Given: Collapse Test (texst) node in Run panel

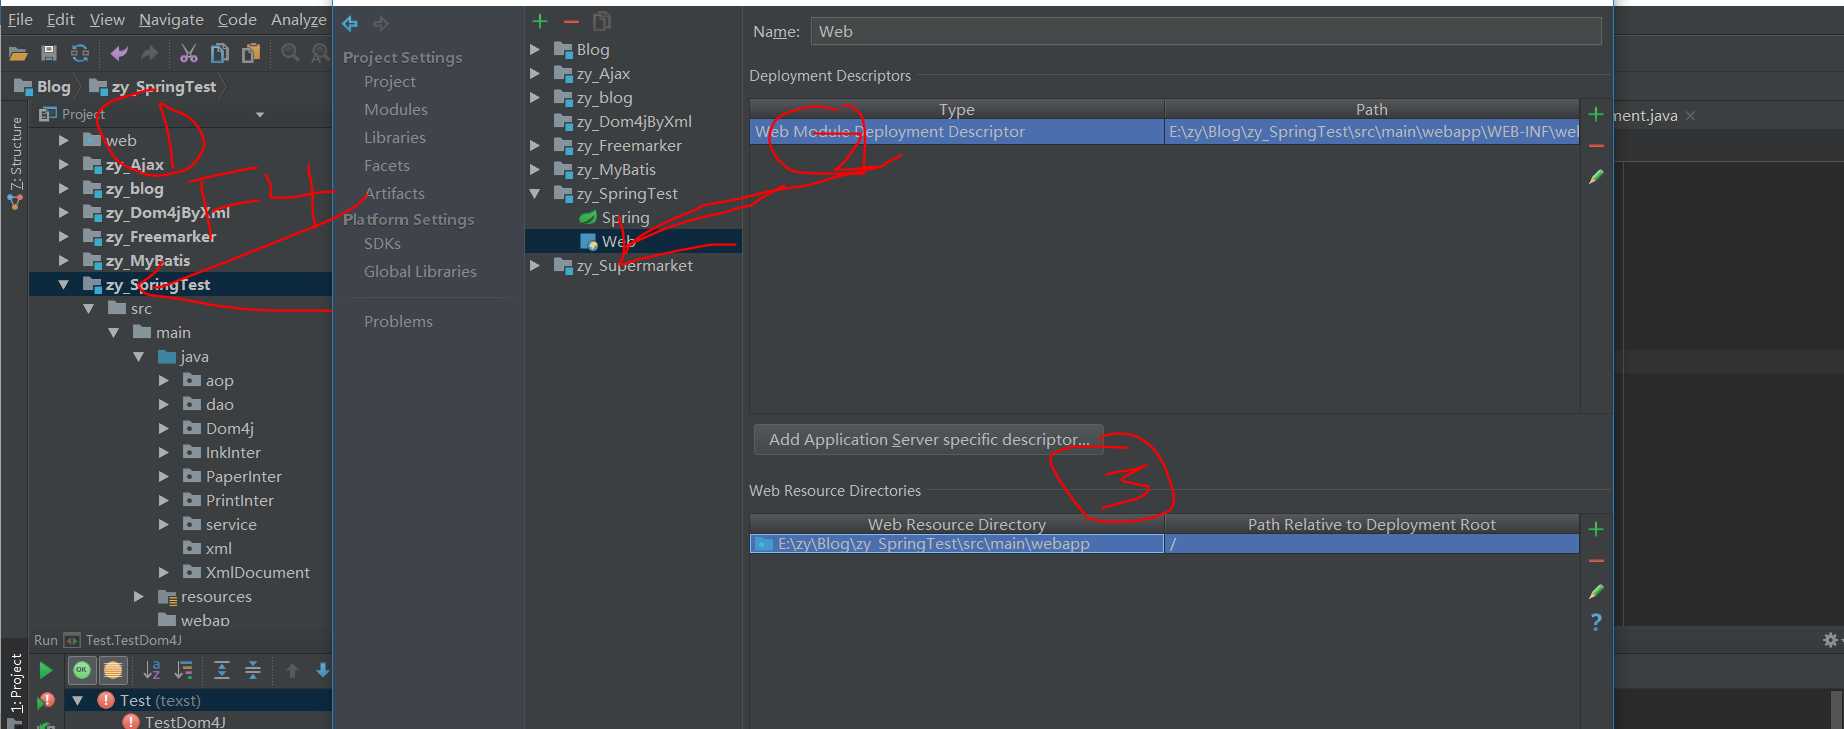Looking at the screenshot, I should coord(78,700).
